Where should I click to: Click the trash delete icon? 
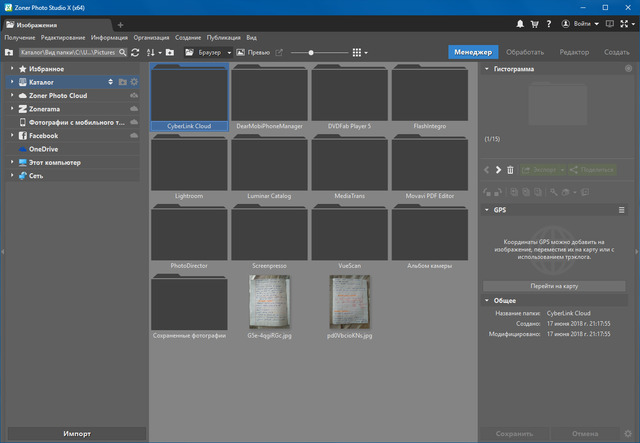(x=510, y=170)
